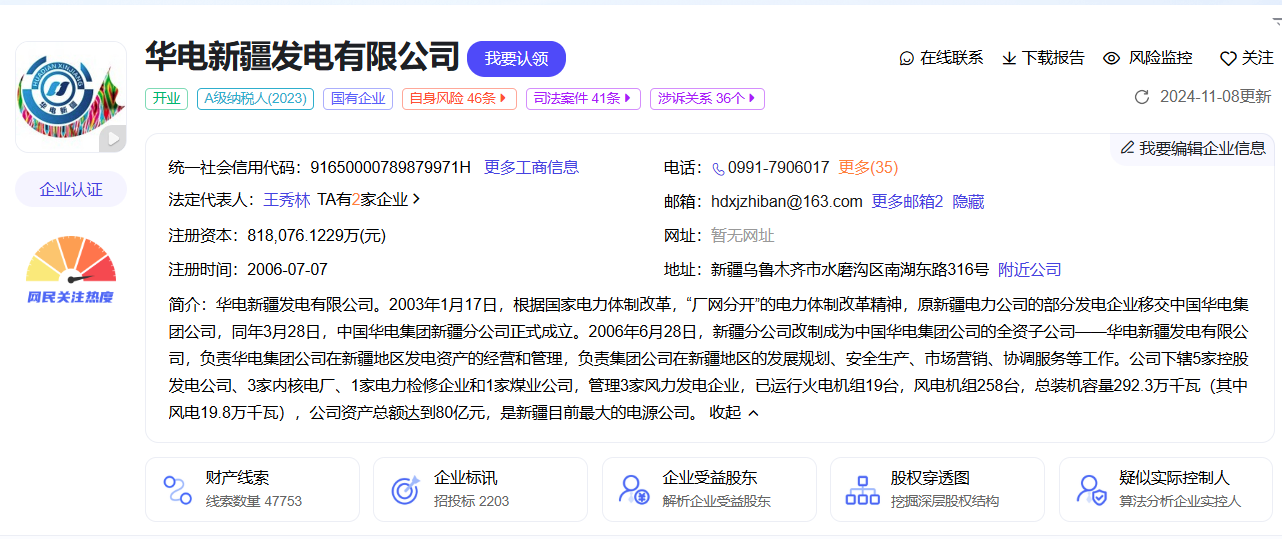
Task: Play the logo video icon
Action: tap(112, 138)
